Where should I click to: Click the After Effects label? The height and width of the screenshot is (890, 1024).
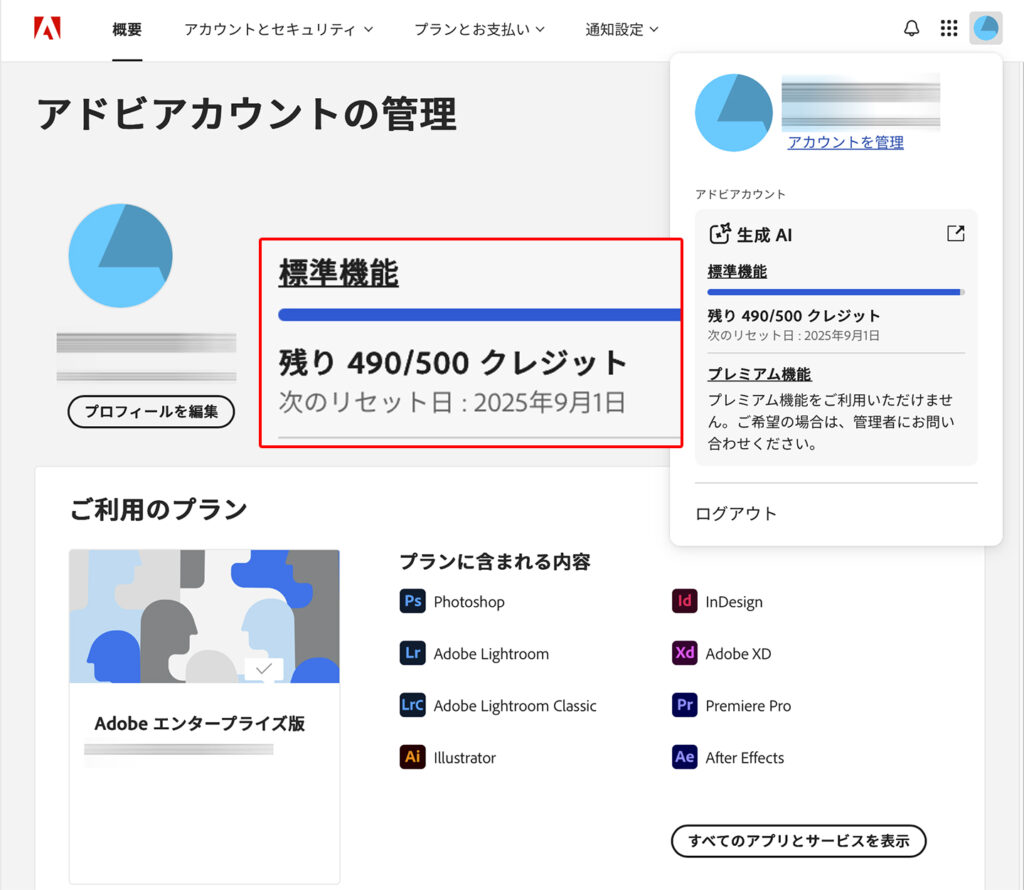coord(744,757)
